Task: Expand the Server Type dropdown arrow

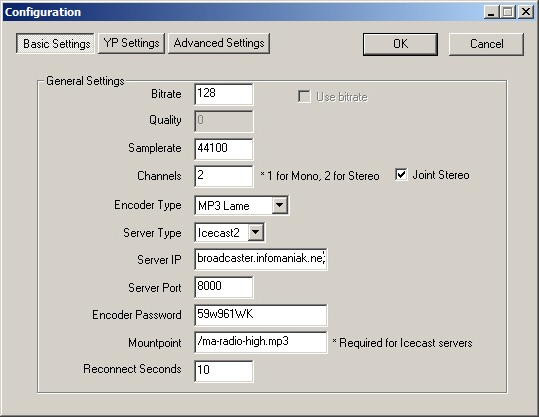Action: tap(256, 232)
